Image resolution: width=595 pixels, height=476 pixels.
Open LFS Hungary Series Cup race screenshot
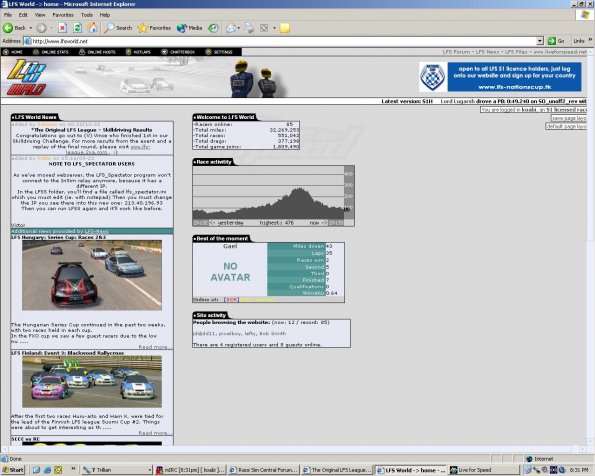point(92,275)
